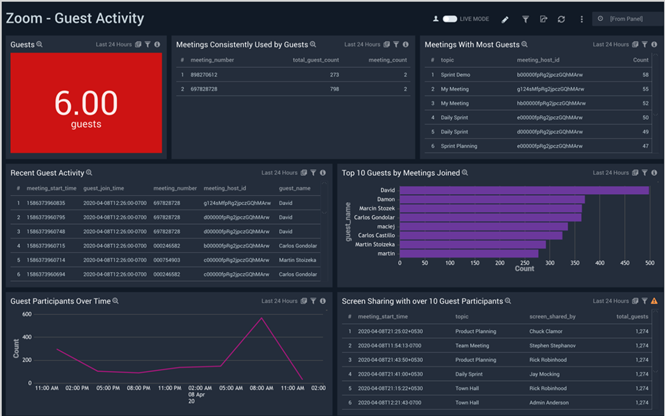Viewport: 665px width, 416px height.
Task: Refresh the dashboard with the refresh icon
Action: (x=561, y=19)
